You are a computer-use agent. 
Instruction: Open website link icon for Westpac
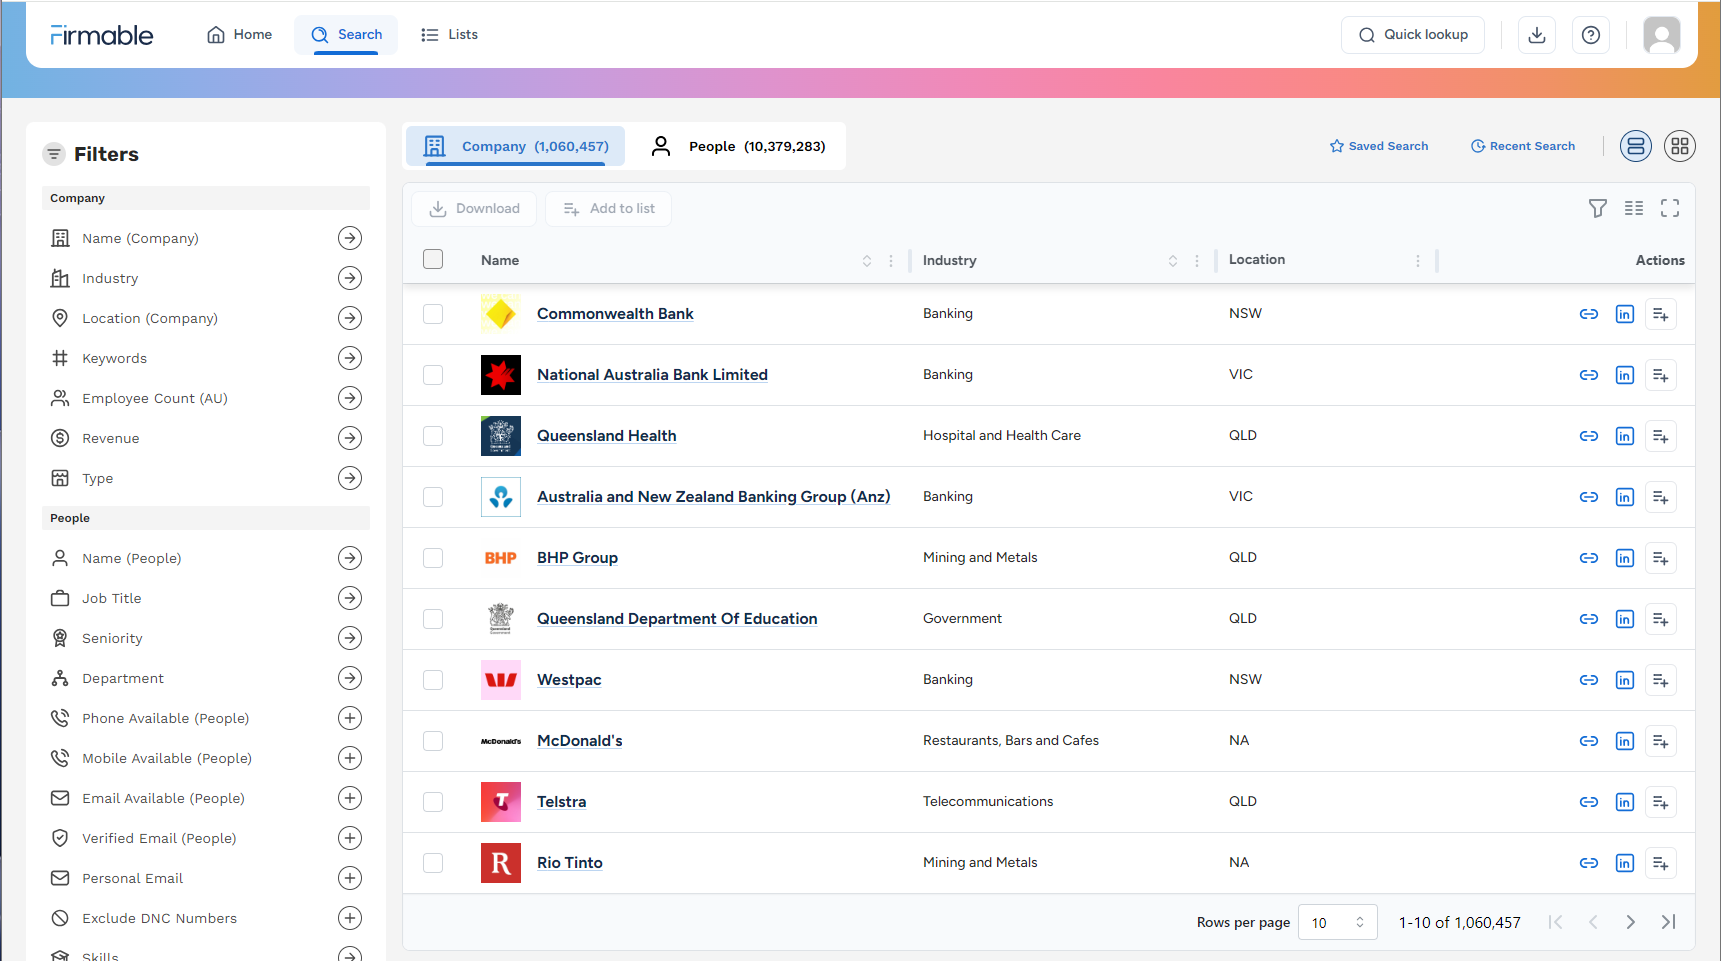1589,680
